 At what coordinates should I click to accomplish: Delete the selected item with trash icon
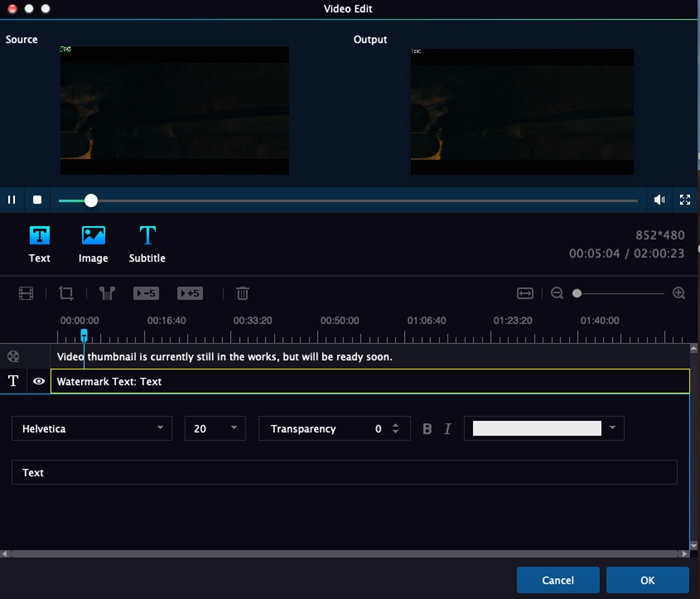coord(242,293)
